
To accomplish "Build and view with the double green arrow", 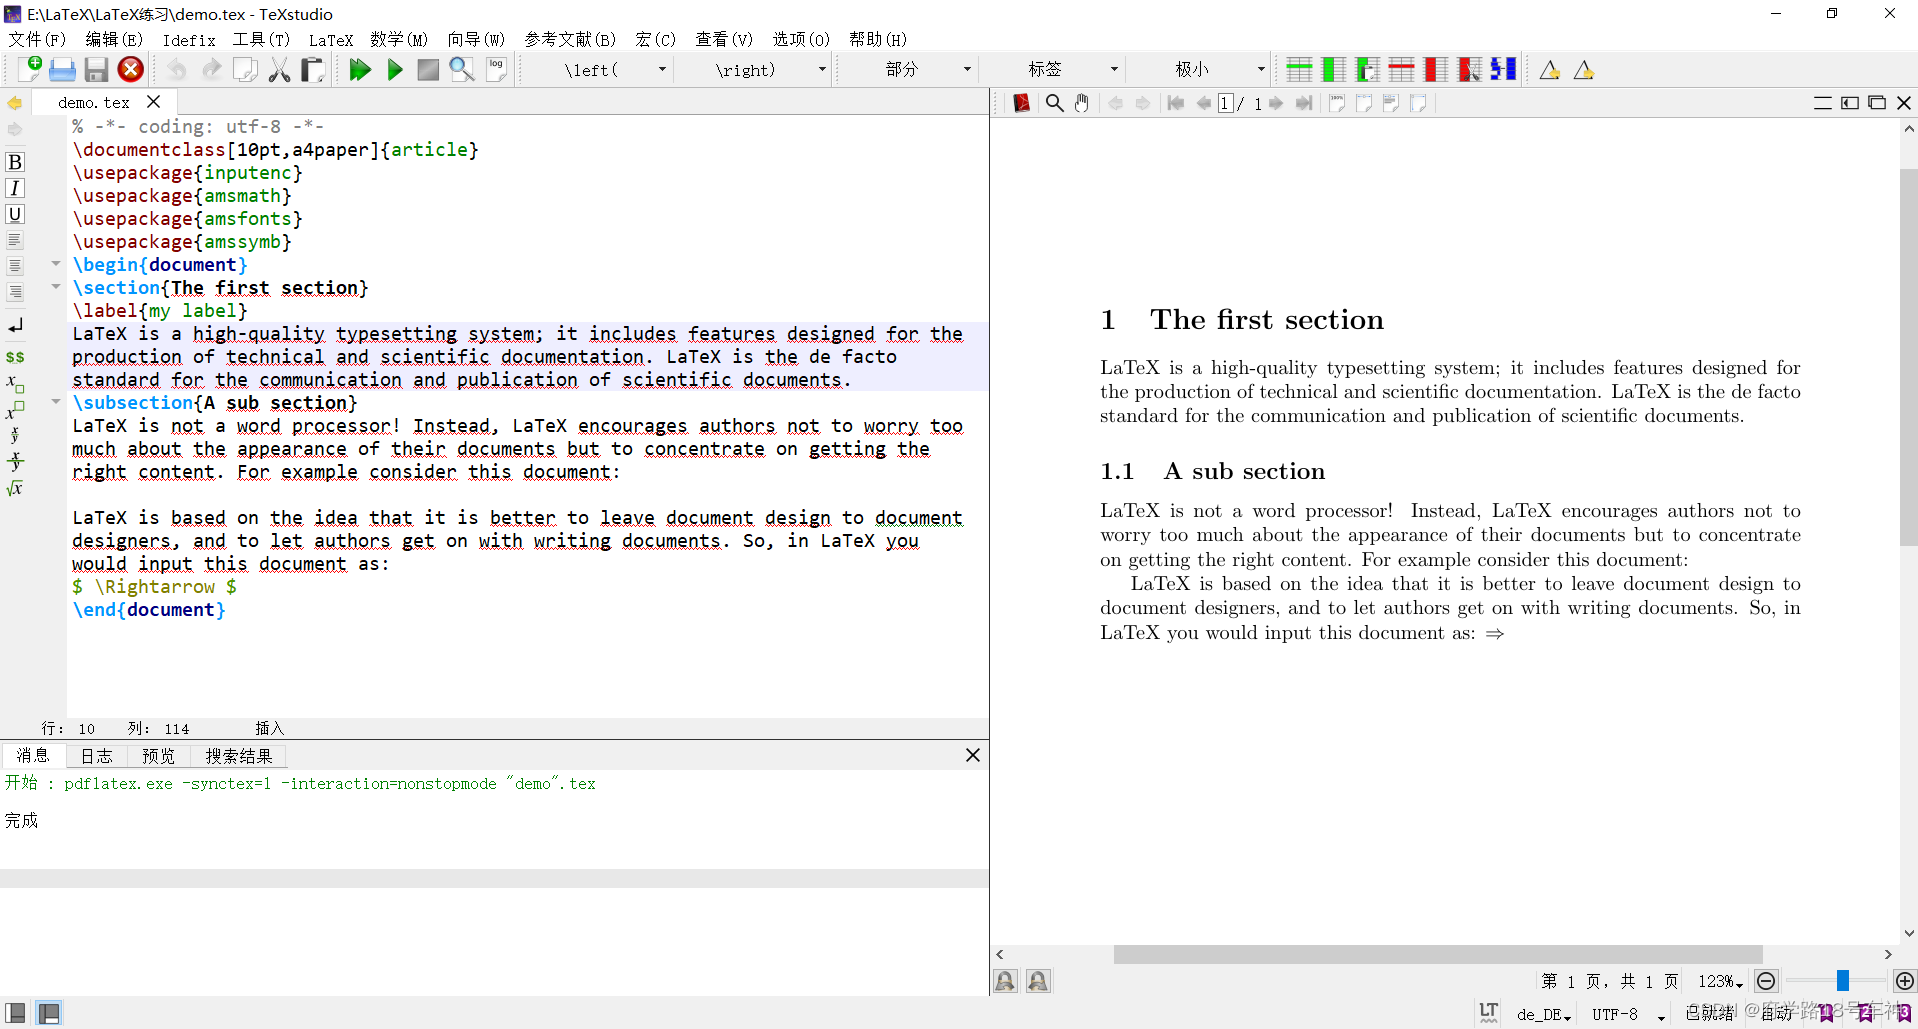I will point(360,69).
